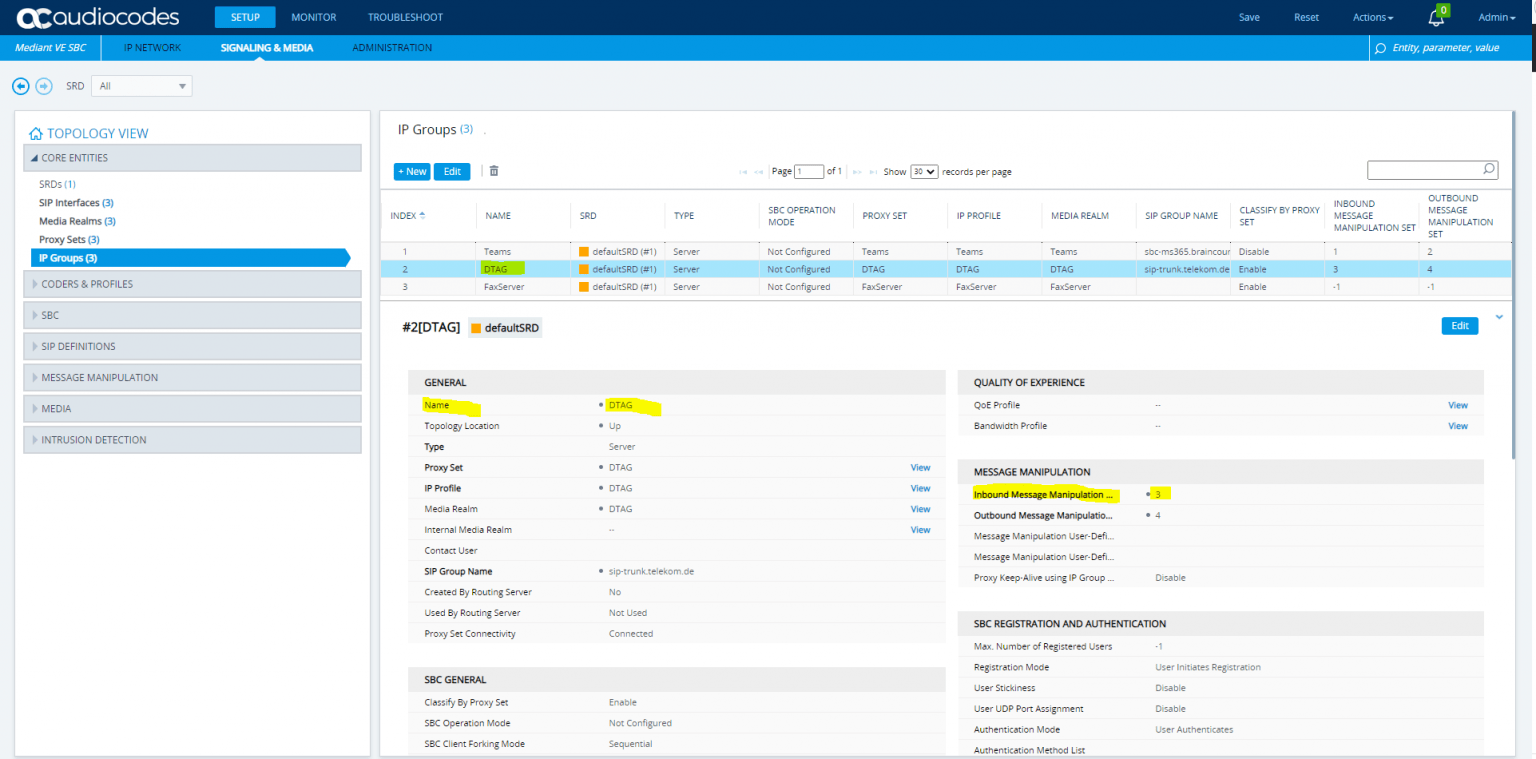The image size is (1536, 759).
Task: Open the notifications bell icon
Action: [x=1437, y=18]
